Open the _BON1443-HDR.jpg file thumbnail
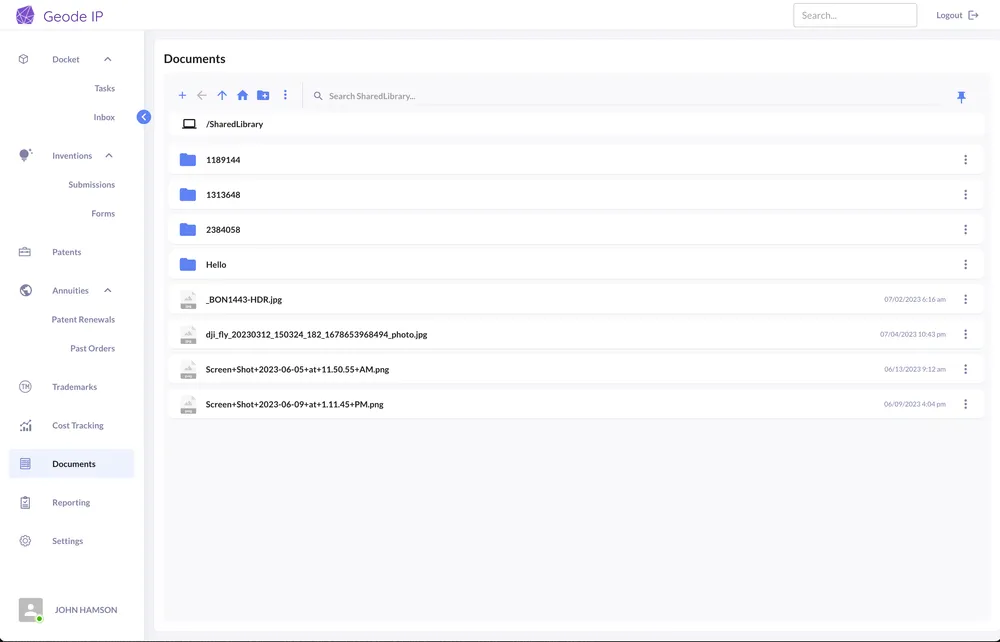This screenshot has height=642, width=1000. (188, 300)
